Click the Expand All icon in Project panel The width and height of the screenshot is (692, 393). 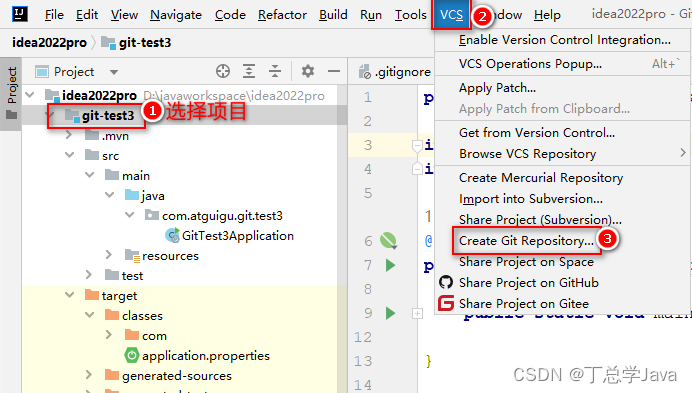pyautogui.click(x=249, y=71)
